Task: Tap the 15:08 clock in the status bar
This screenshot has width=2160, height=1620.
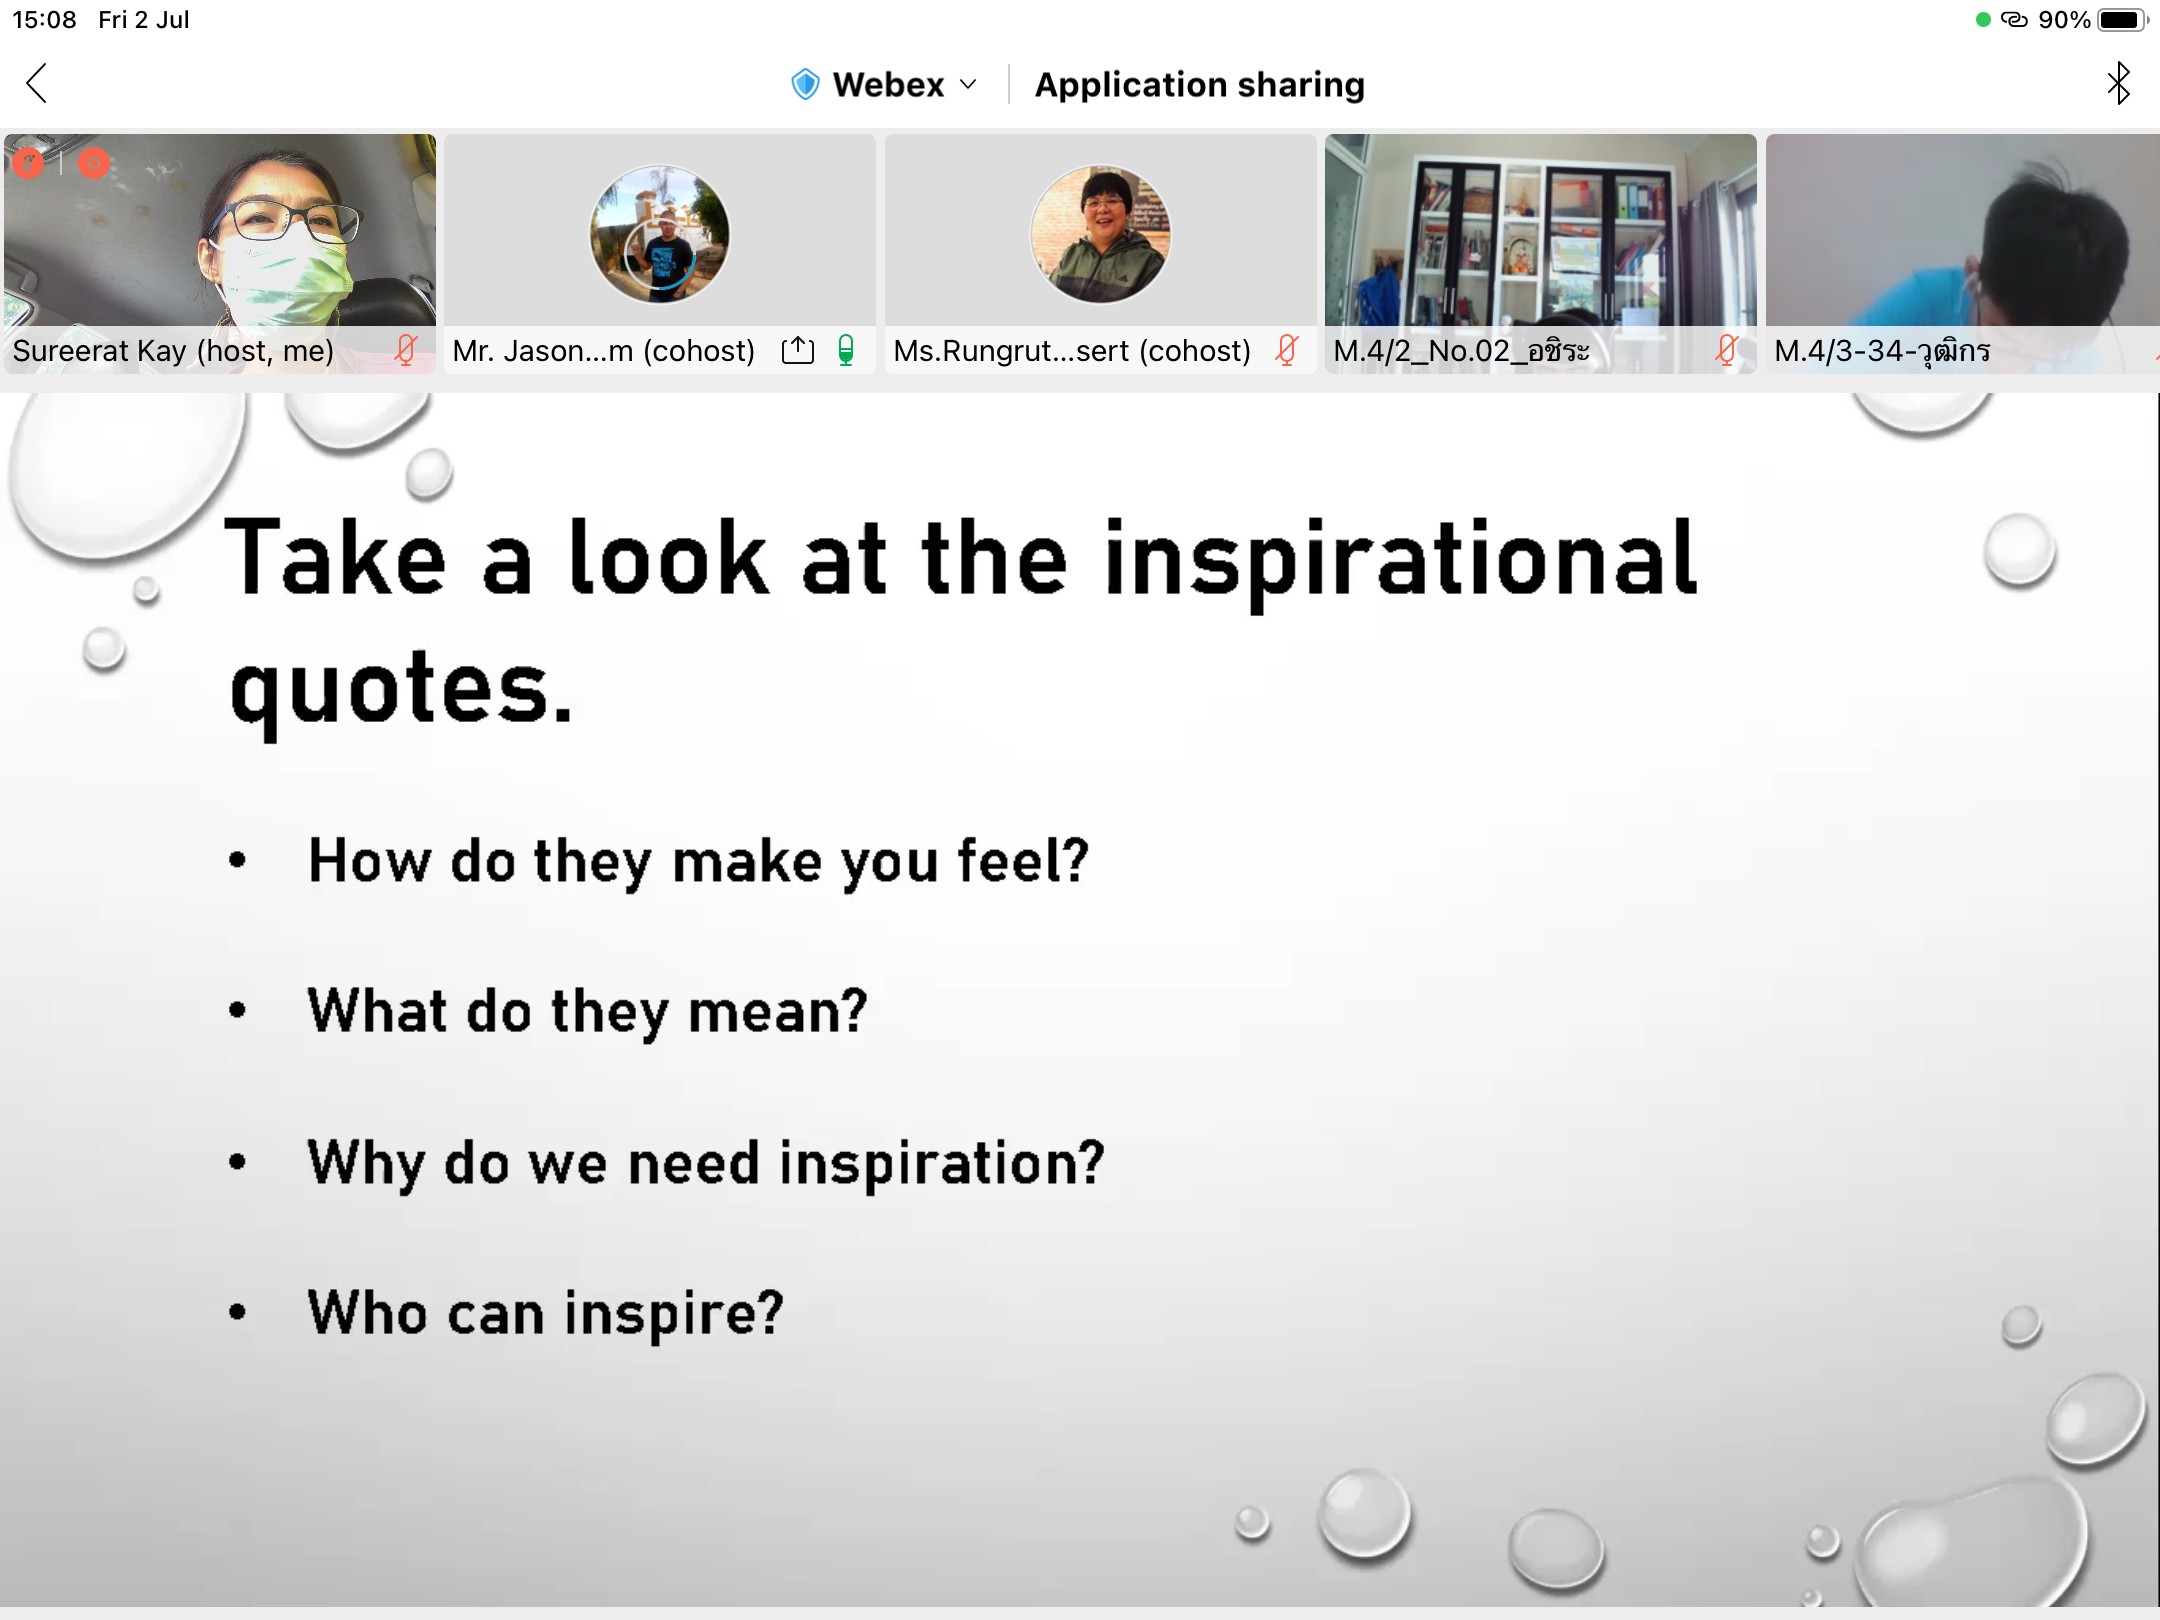Action: click(x=44, y=20)
